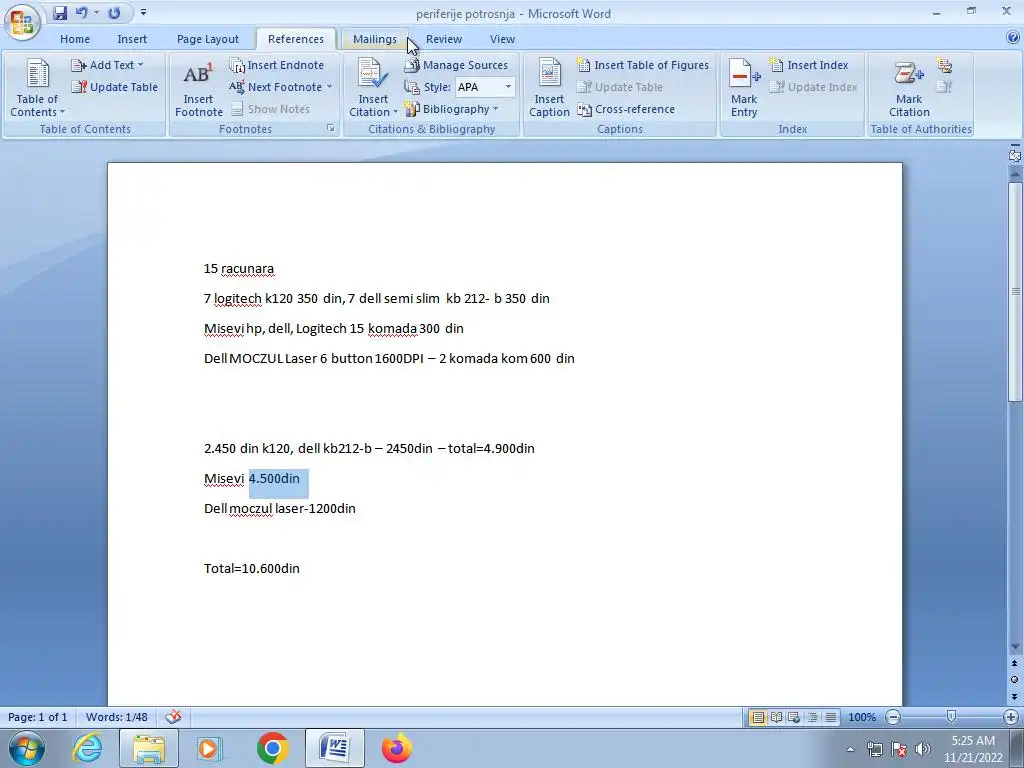1024x768 pixels.
Task: Open word count from Words: 1/48
Action: [116, 717]
